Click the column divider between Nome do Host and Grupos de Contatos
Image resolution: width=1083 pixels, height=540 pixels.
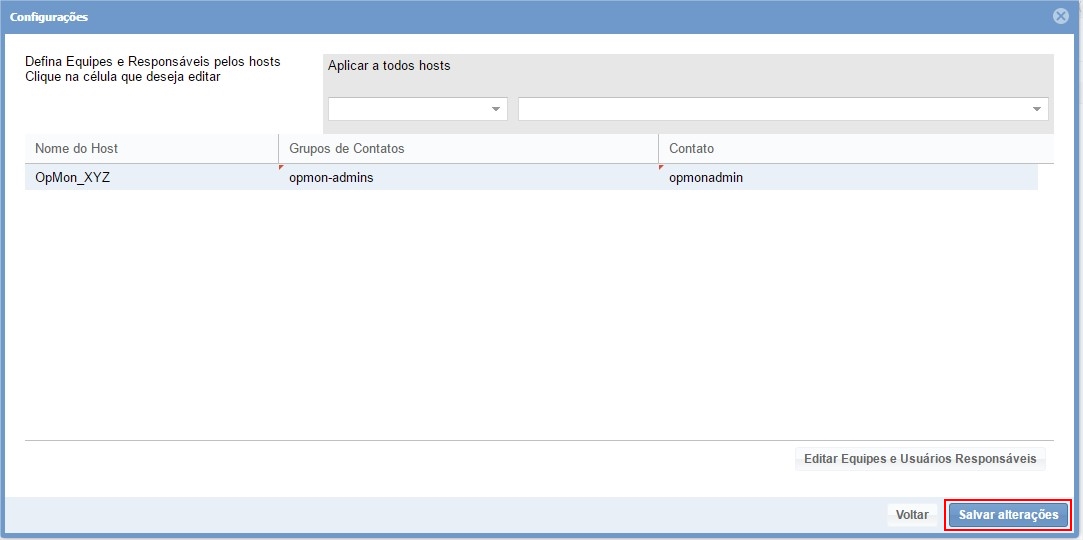pyautogui.click(x=278, y=148)
